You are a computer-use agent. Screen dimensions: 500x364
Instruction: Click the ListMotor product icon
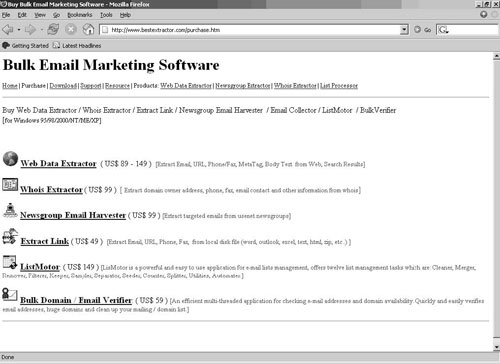click(10, 262)
